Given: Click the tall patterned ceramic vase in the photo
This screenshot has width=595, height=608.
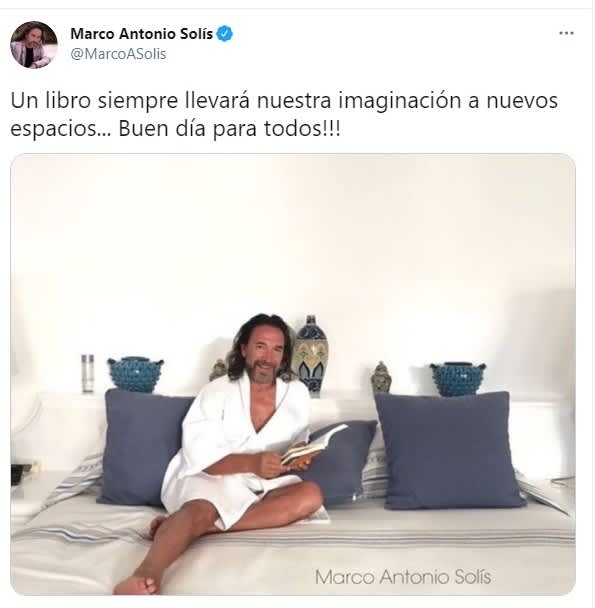Looking at the screenshot, I should (310, 355).
